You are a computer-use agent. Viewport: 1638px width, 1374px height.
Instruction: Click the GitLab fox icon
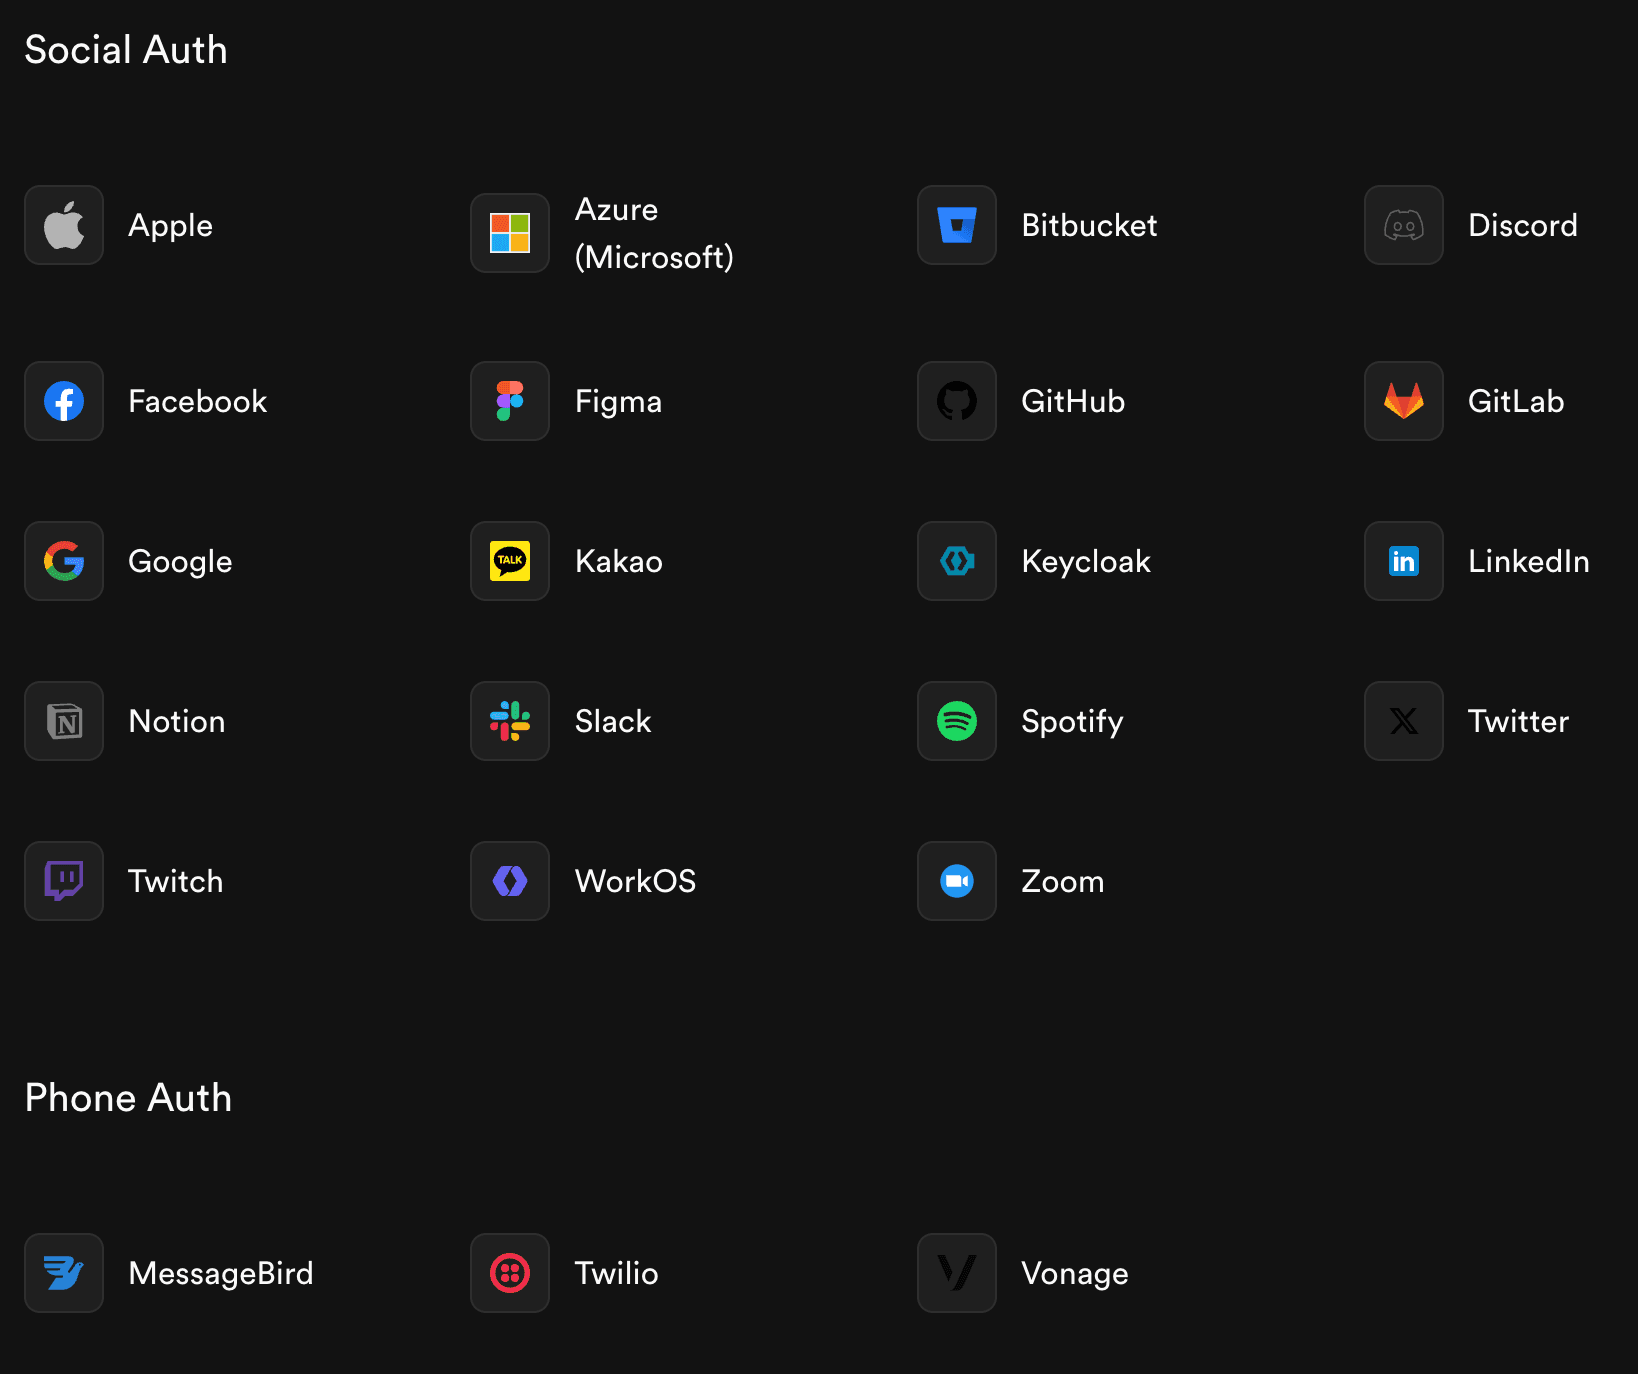pyautogui.click(x=1404, y=401)
